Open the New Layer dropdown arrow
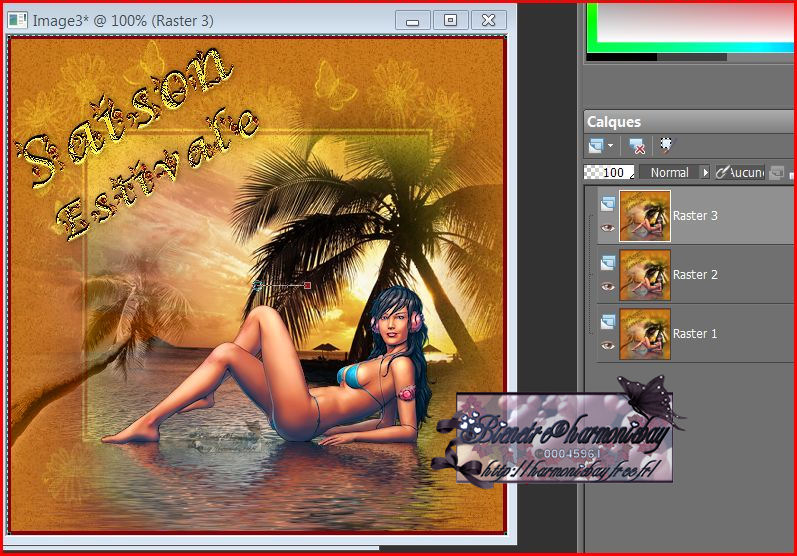This screenshot has width=797, height=556. [x=610, y=146]
